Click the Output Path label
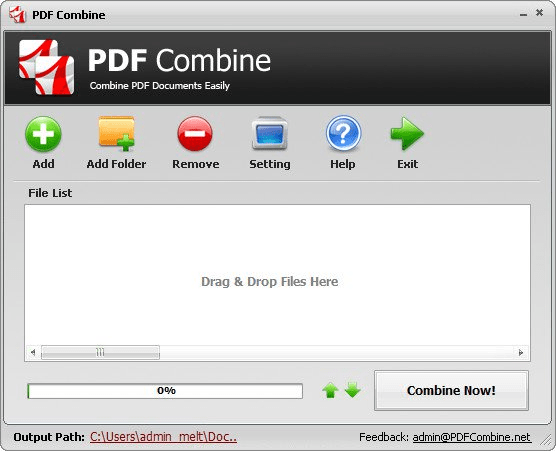This screenshot has width=556, height=451. pyautogui.click(x=49, y=437)
